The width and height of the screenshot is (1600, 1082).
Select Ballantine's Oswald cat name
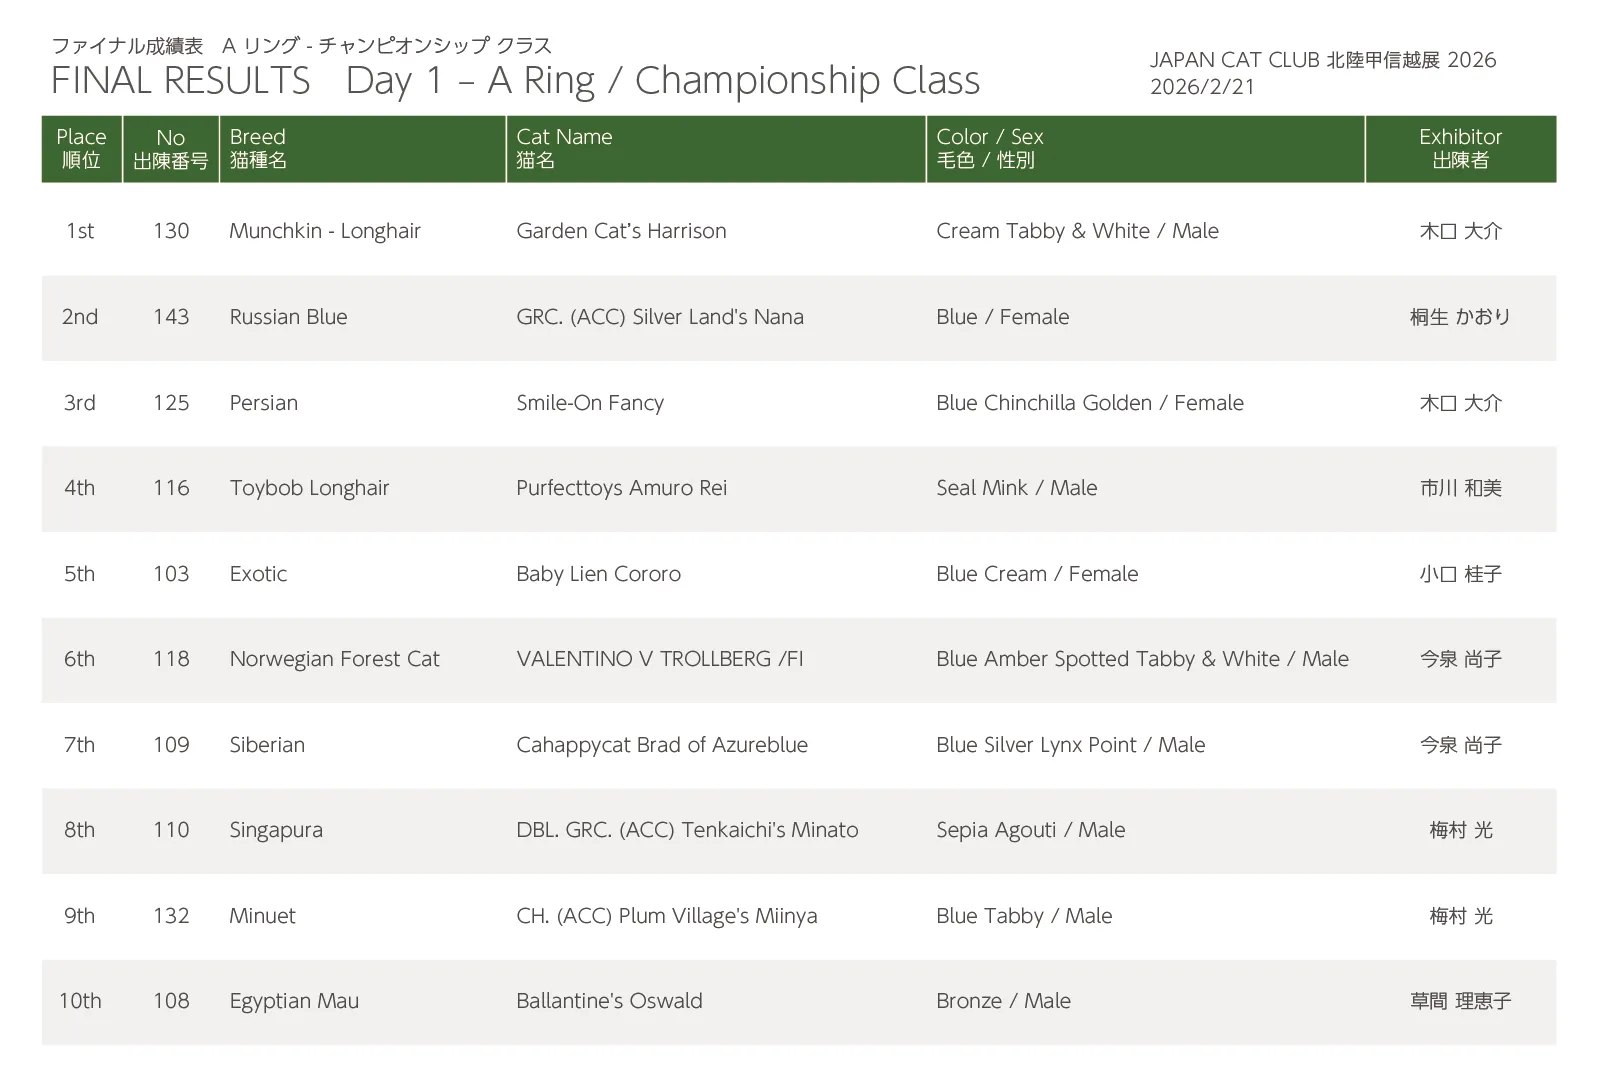[609, 1001]
